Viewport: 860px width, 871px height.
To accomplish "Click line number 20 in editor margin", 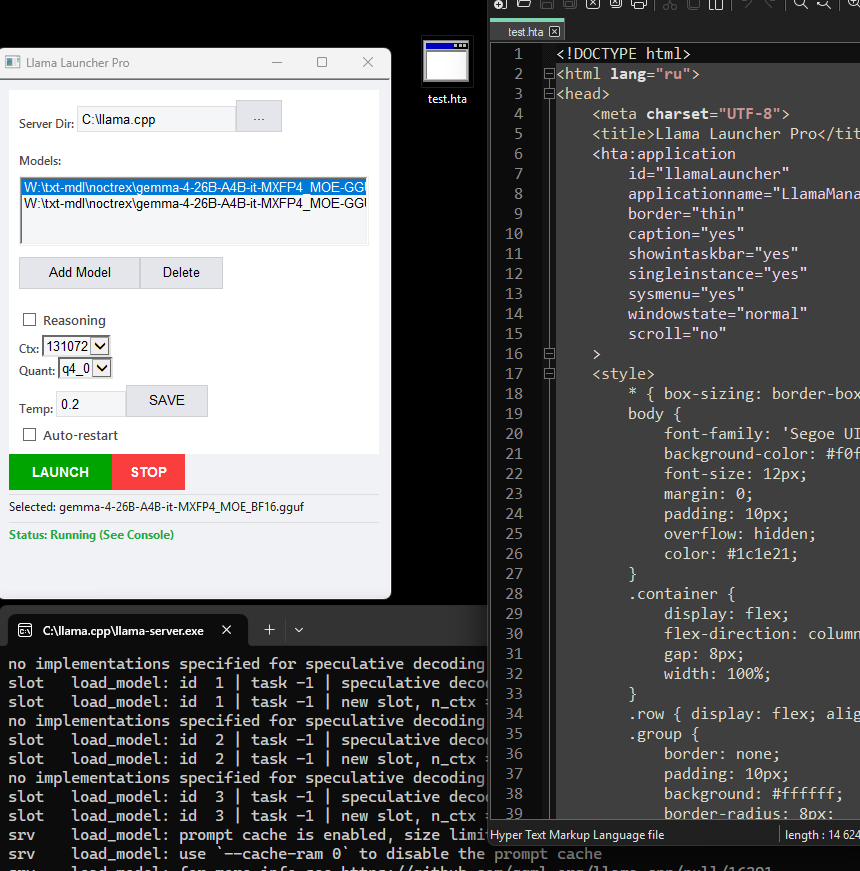I will coord(514,433).
